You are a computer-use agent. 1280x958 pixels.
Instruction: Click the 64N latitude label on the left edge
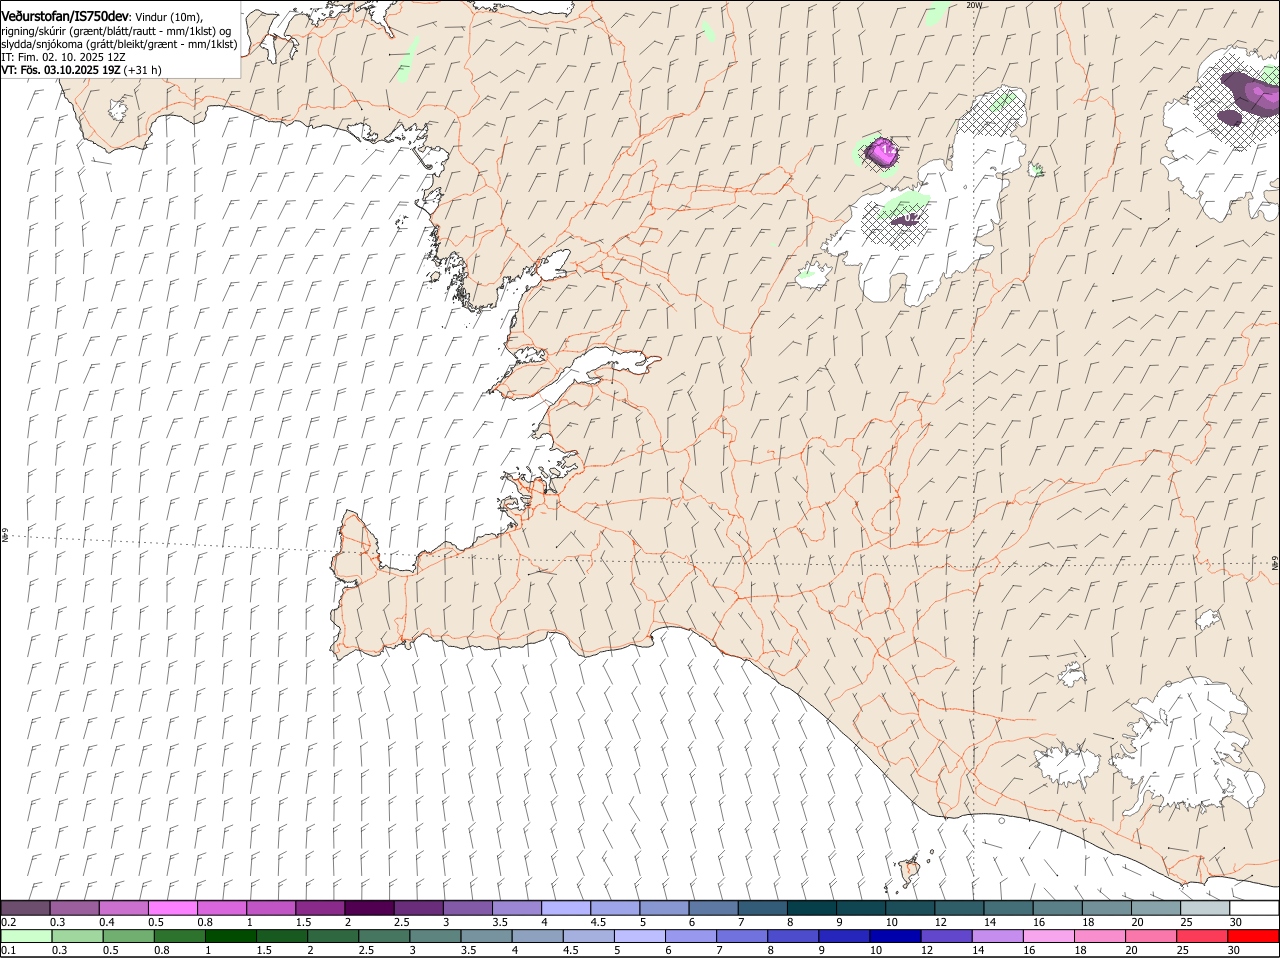point(5,536)
